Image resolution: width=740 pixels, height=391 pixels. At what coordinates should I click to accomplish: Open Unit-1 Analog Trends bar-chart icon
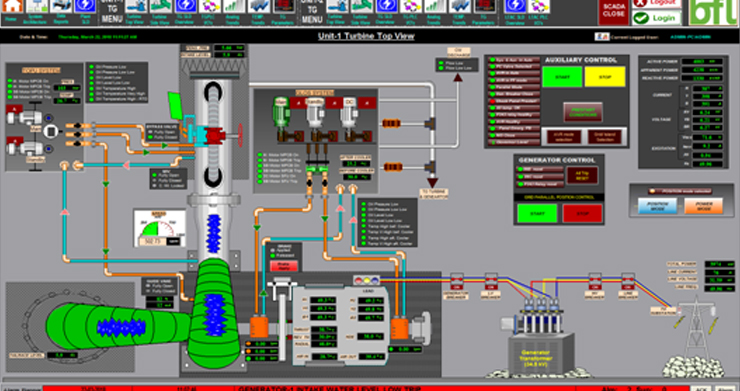coord(234,7)
